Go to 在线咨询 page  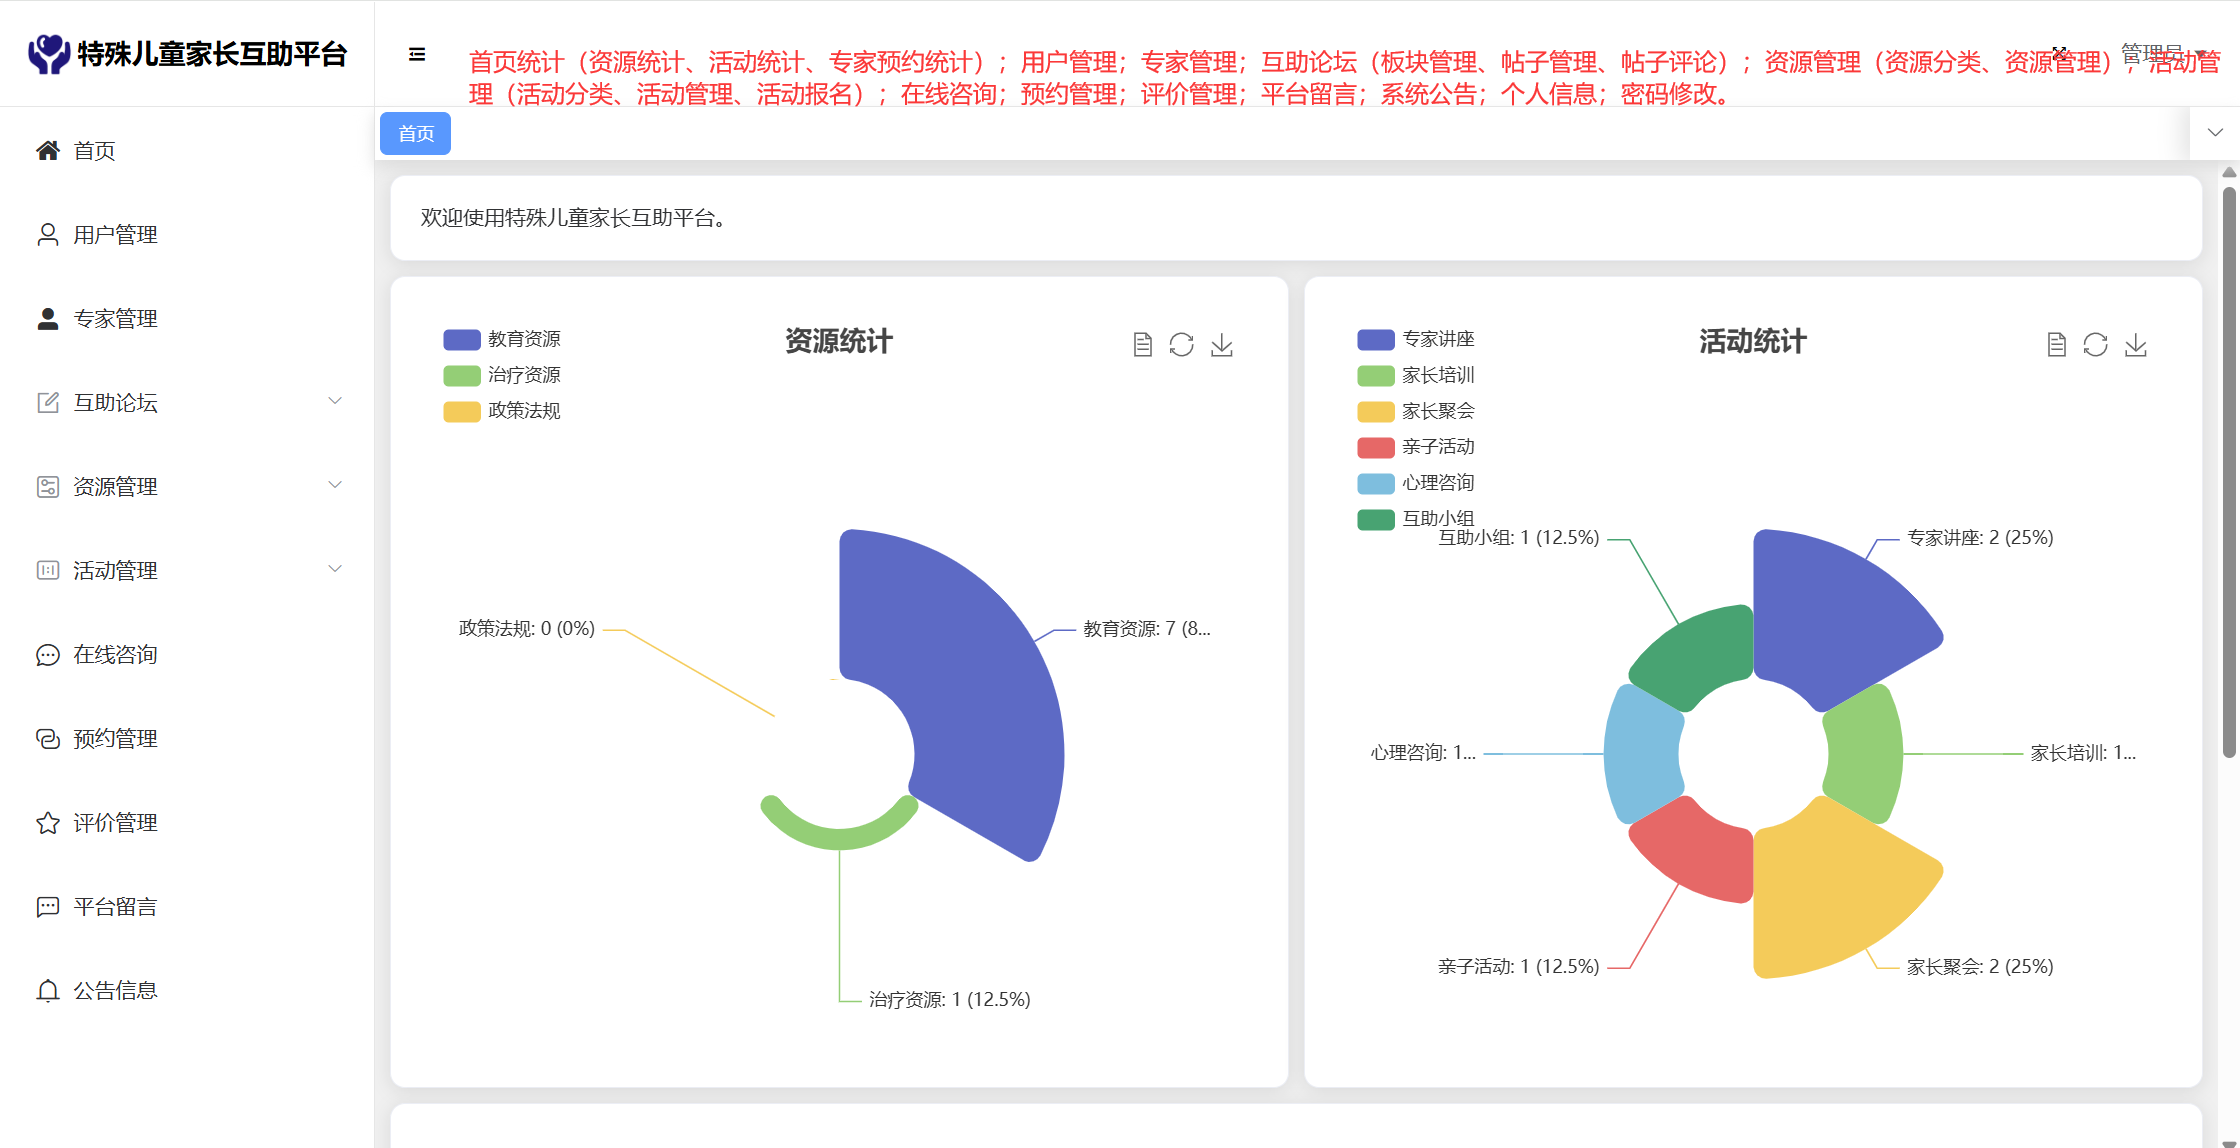point(115,654)
